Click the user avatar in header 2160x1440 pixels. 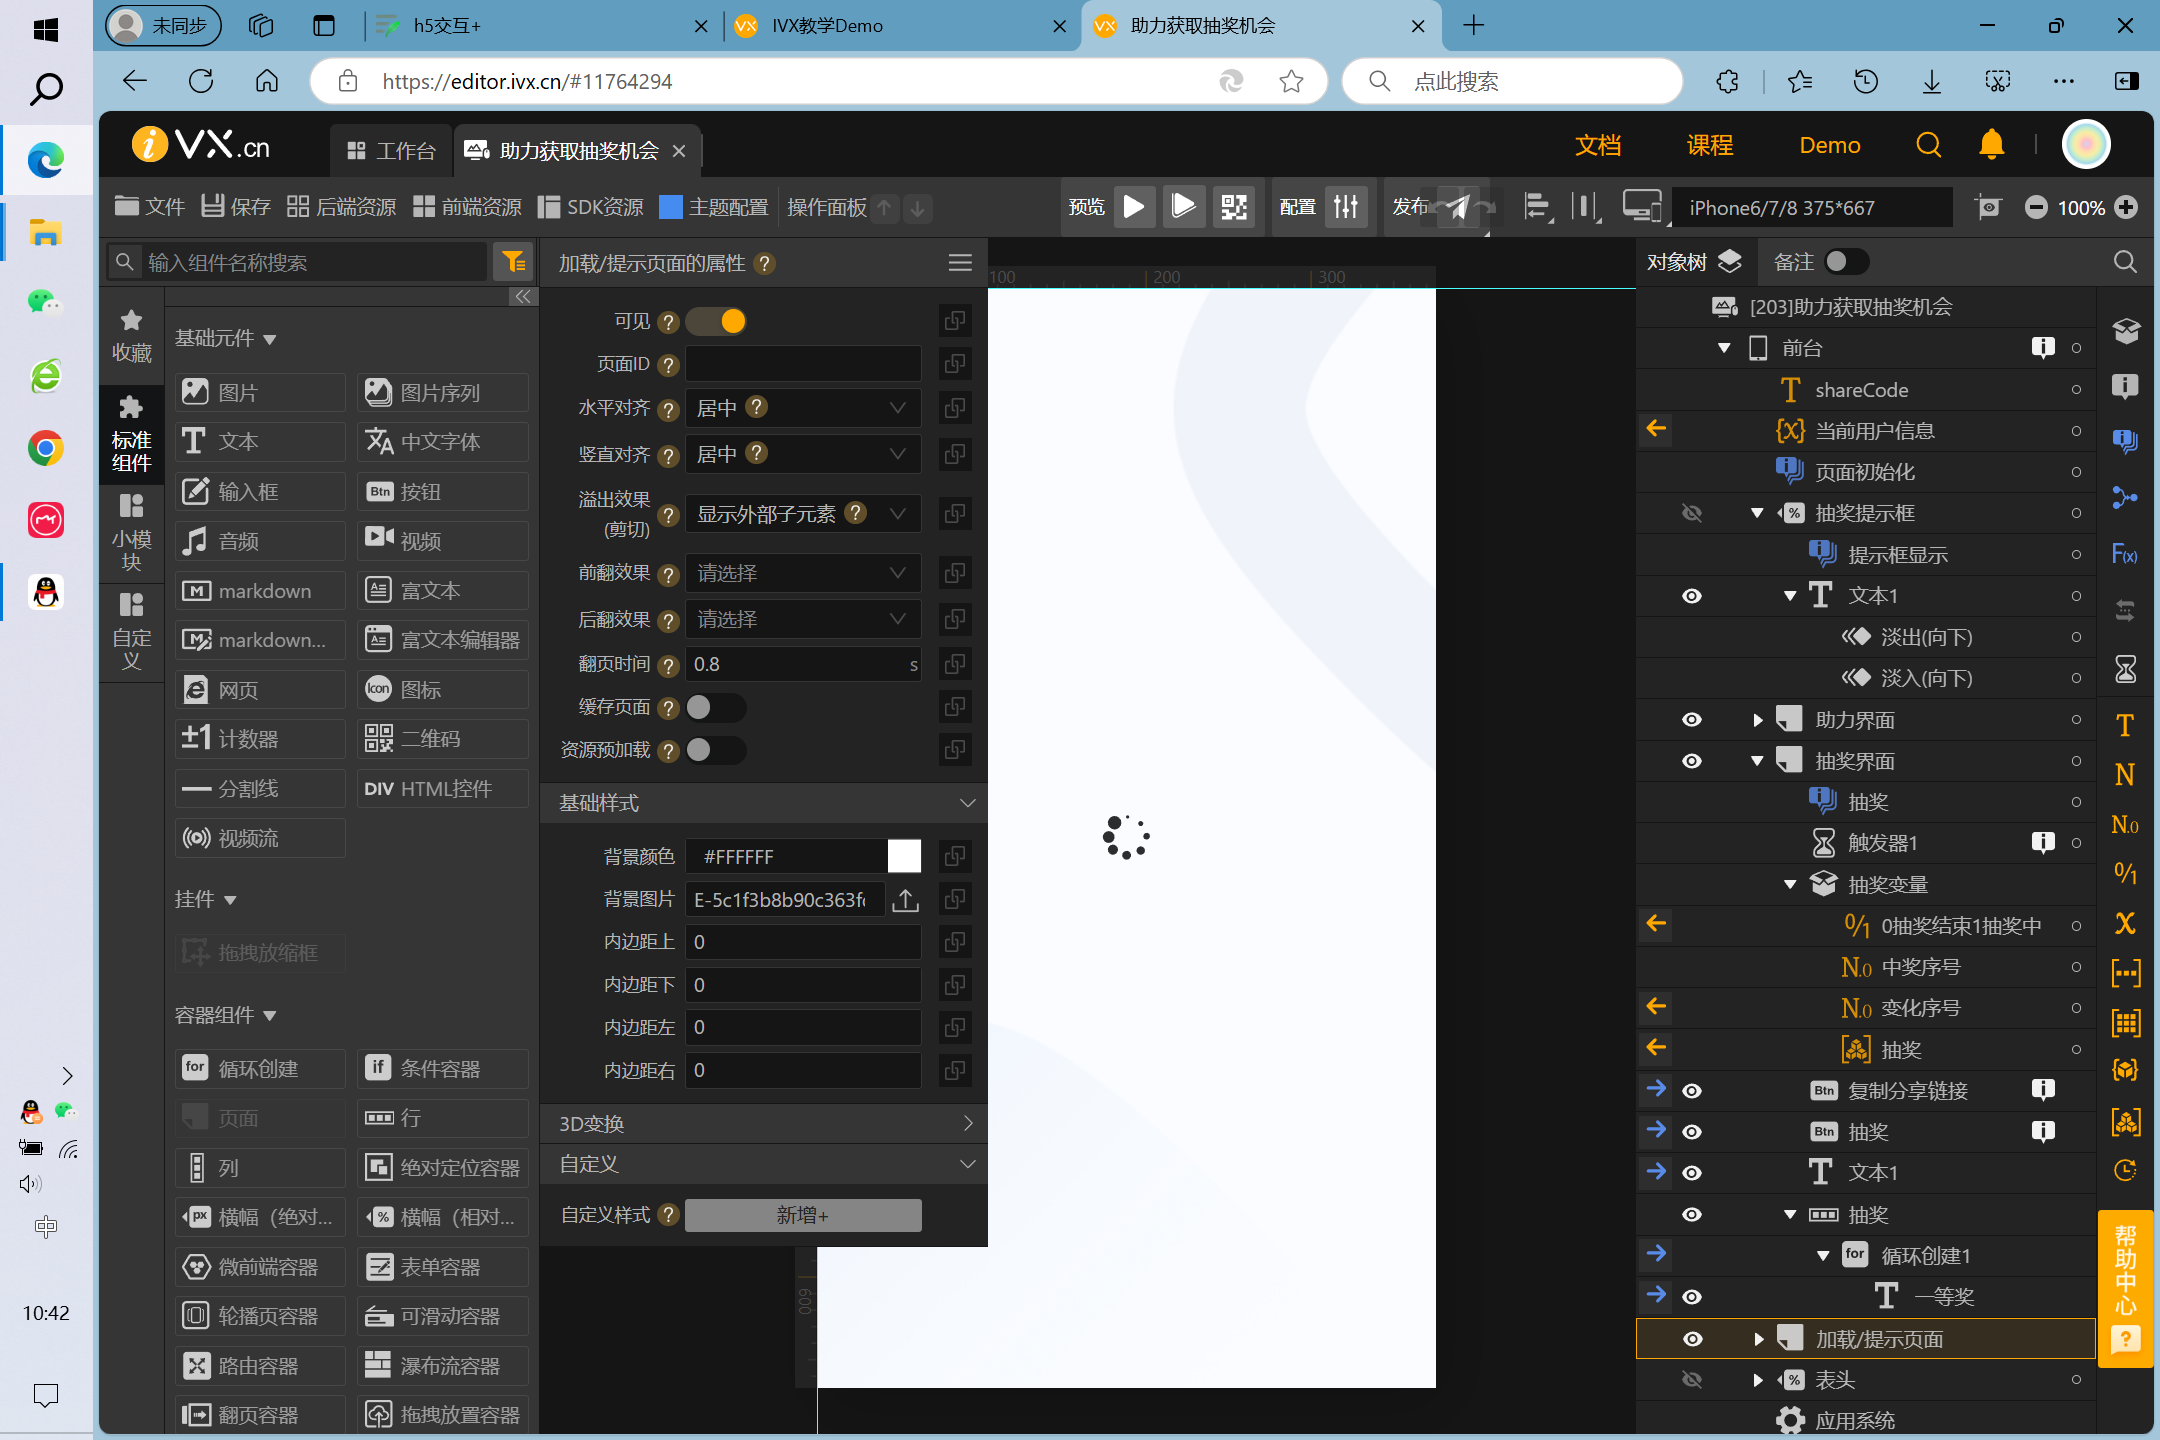point(2086,145)
